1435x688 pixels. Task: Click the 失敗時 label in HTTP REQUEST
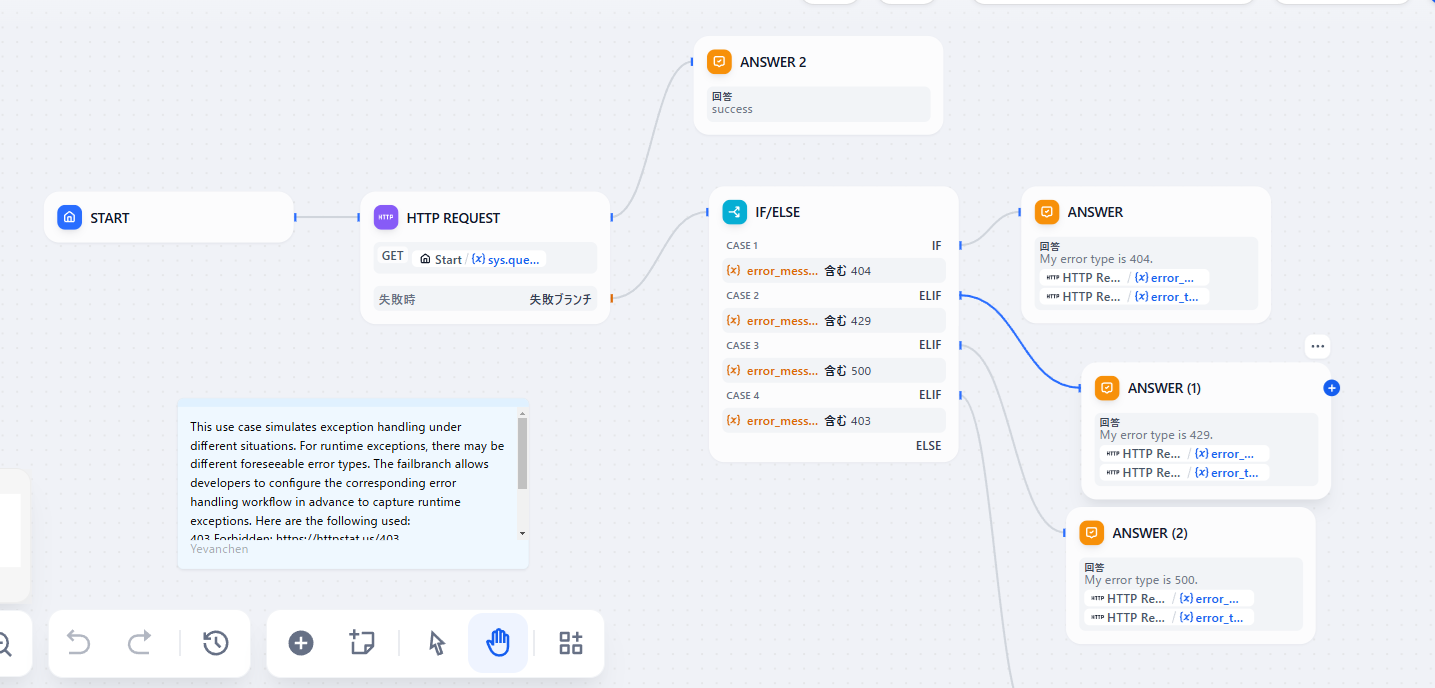tap(396, 299)
